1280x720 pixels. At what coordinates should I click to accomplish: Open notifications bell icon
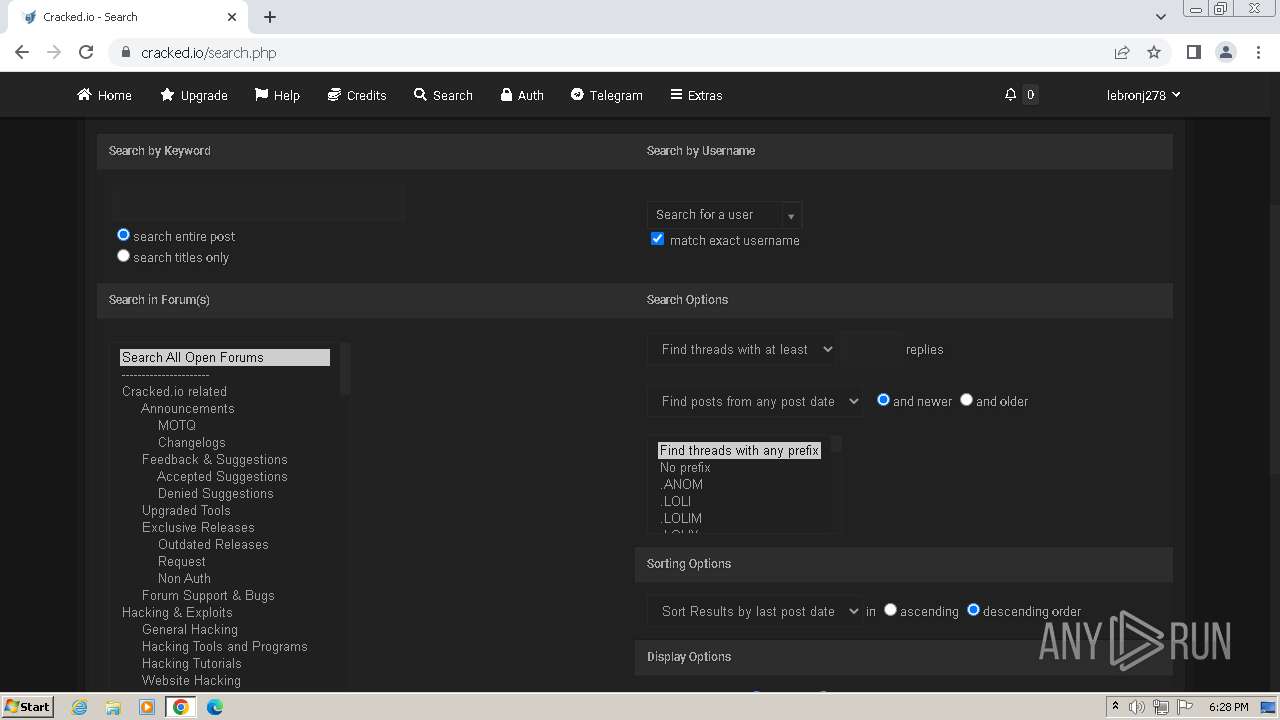point(1010,94)
